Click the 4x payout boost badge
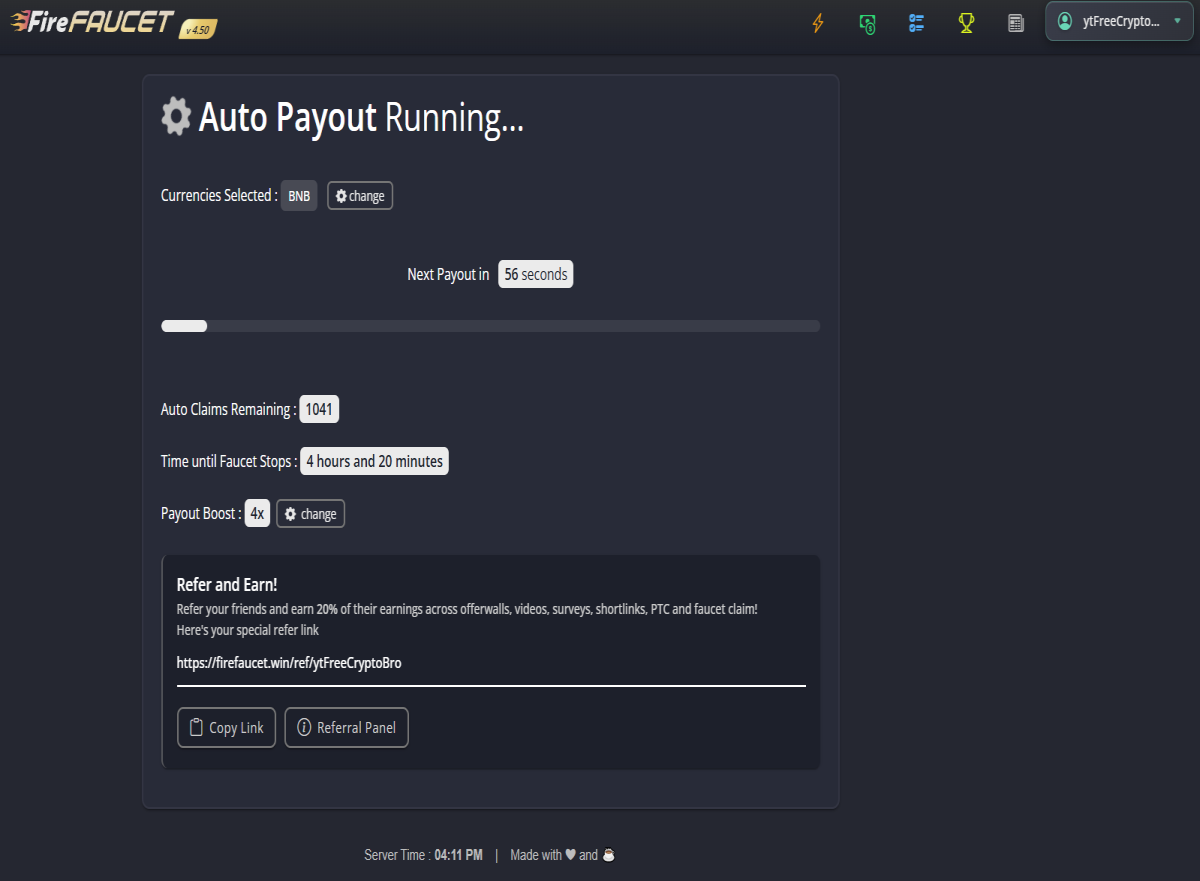Image resolution: width=1200 pixels, height=881 pixels. click(257, 514)
